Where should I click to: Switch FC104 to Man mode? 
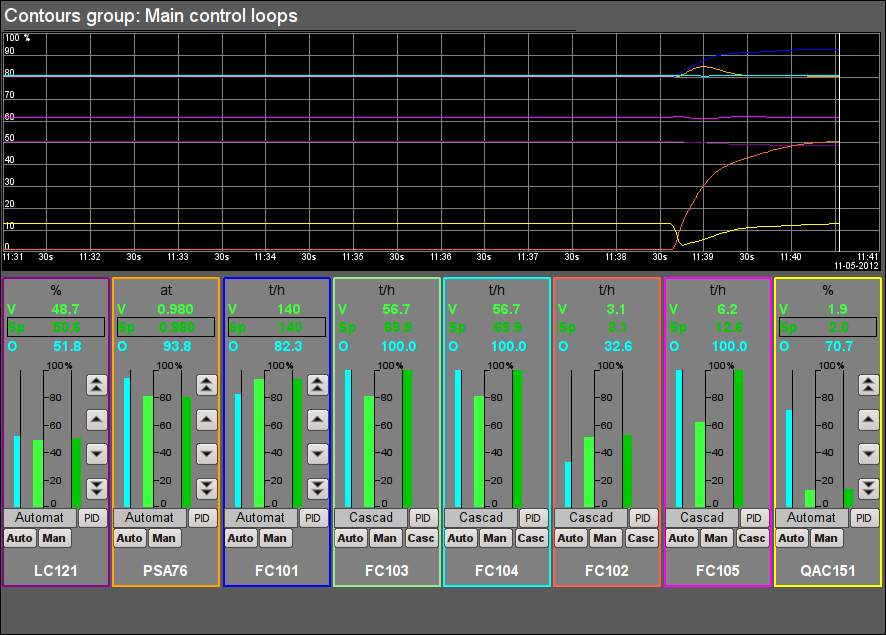pos(496,538)
